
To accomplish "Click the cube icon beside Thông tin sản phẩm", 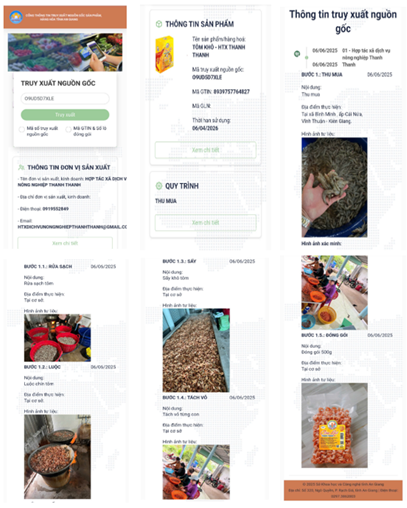I will click(x=159, y=24).
